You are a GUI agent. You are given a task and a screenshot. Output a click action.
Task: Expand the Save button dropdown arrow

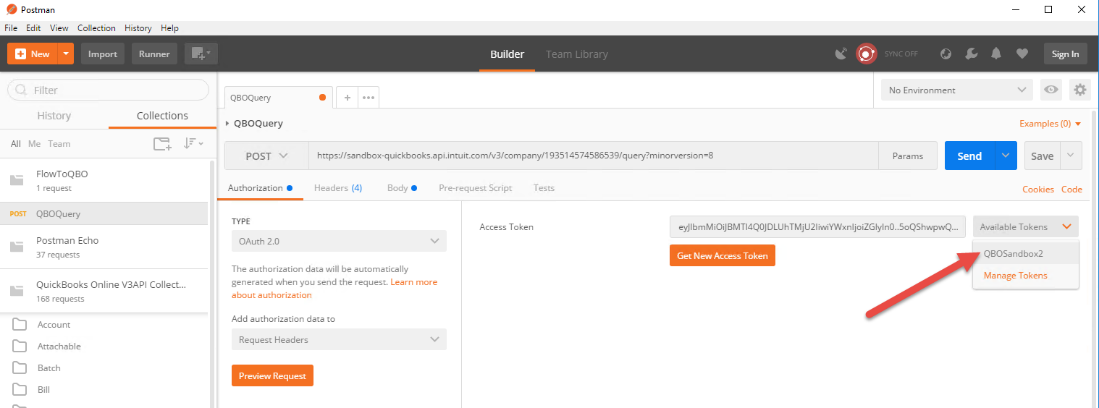point(1071,156)
